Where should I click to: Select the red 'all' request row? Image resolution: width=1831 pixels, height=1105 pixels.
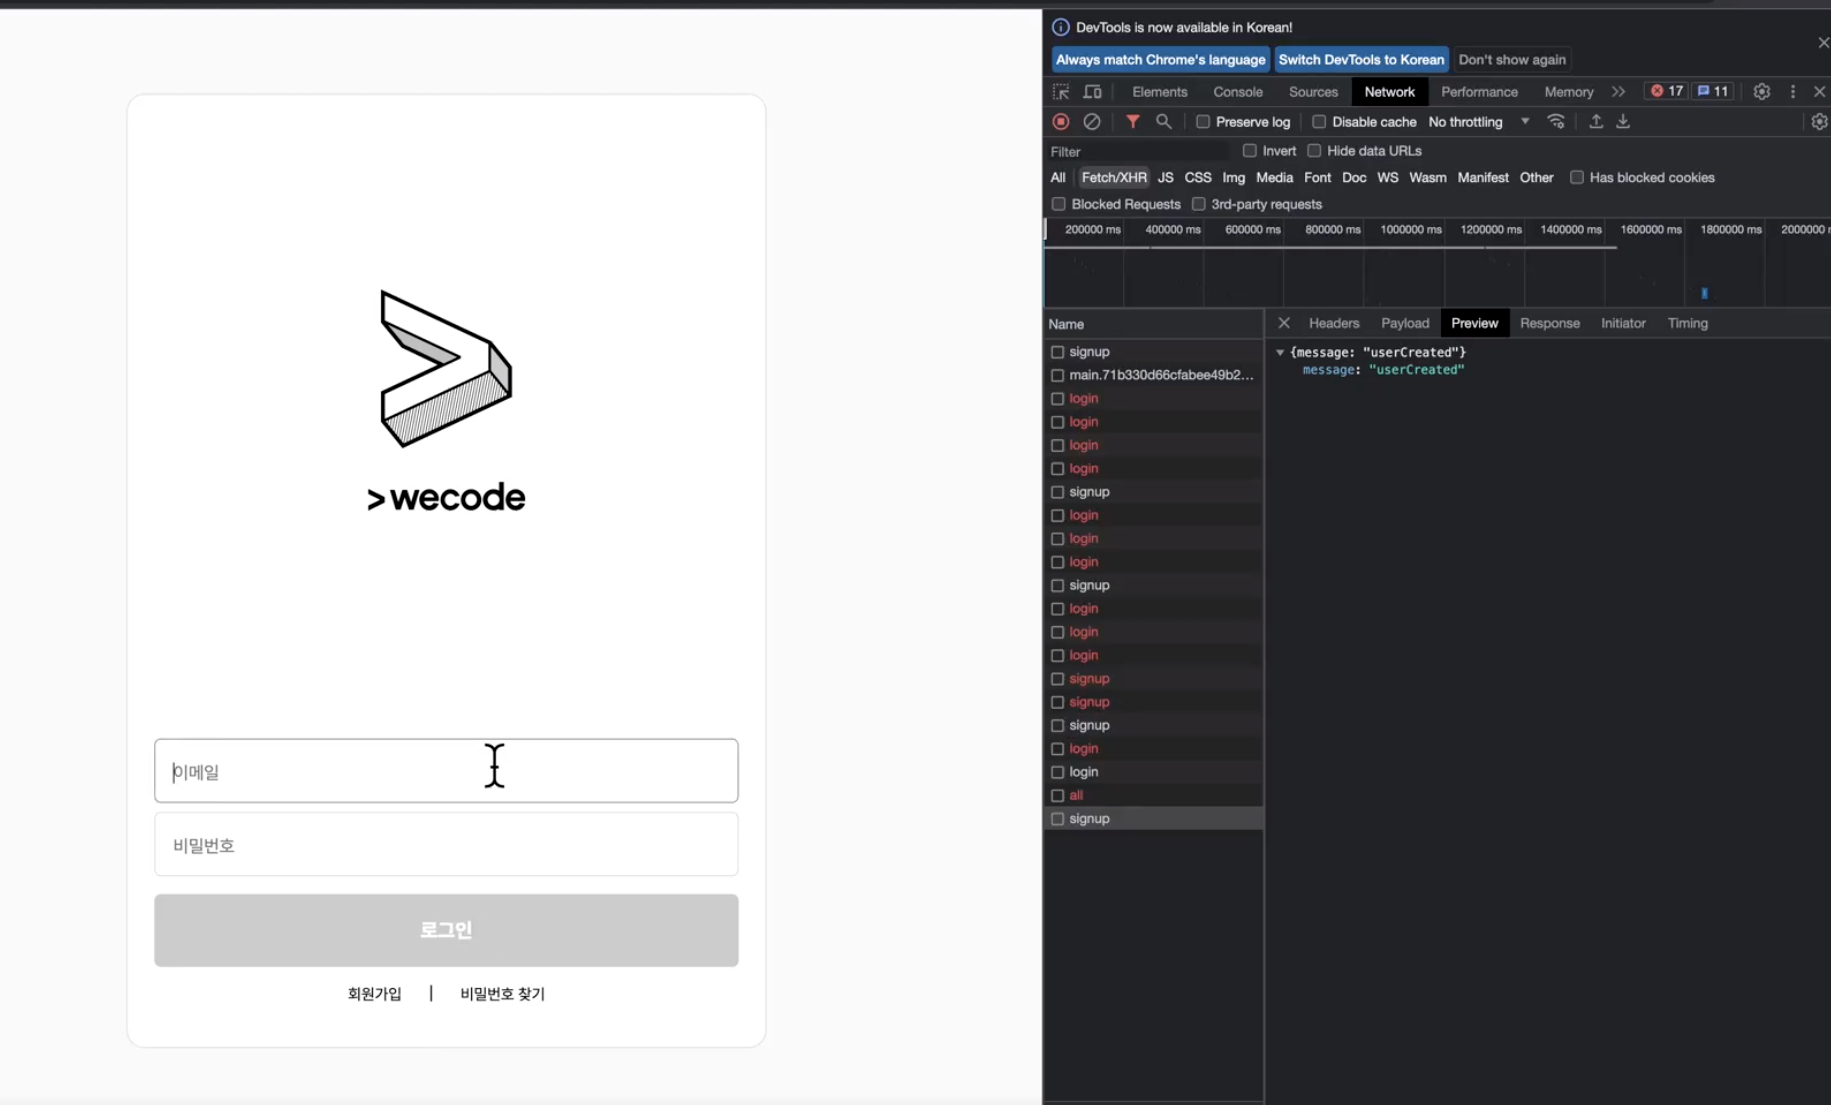pyautogui.click(x=1153, y=796)
